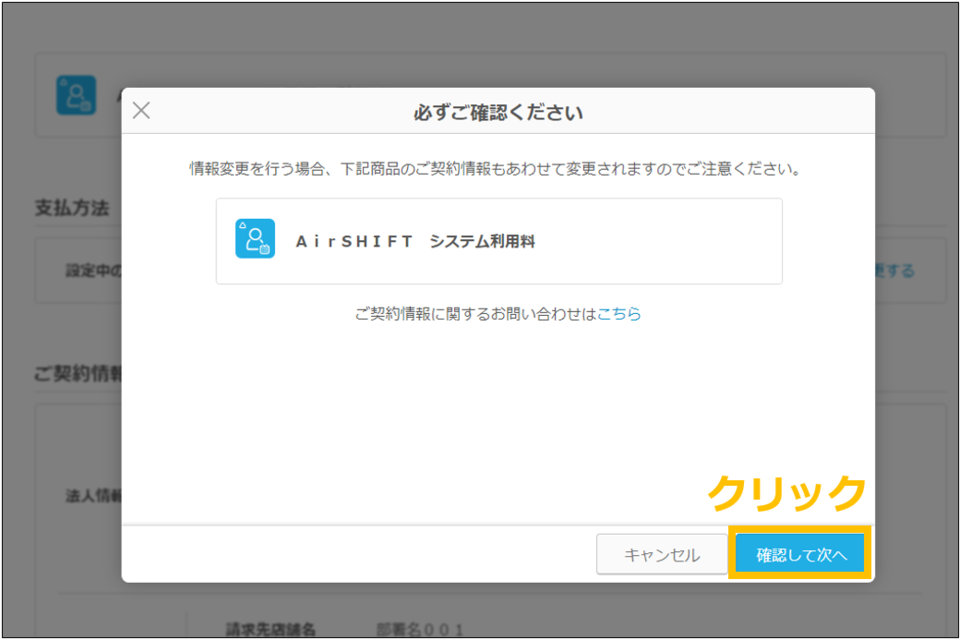Click the X icon to dismiss the dialog
The image size is (960, 640).
[x=141, y=111]
